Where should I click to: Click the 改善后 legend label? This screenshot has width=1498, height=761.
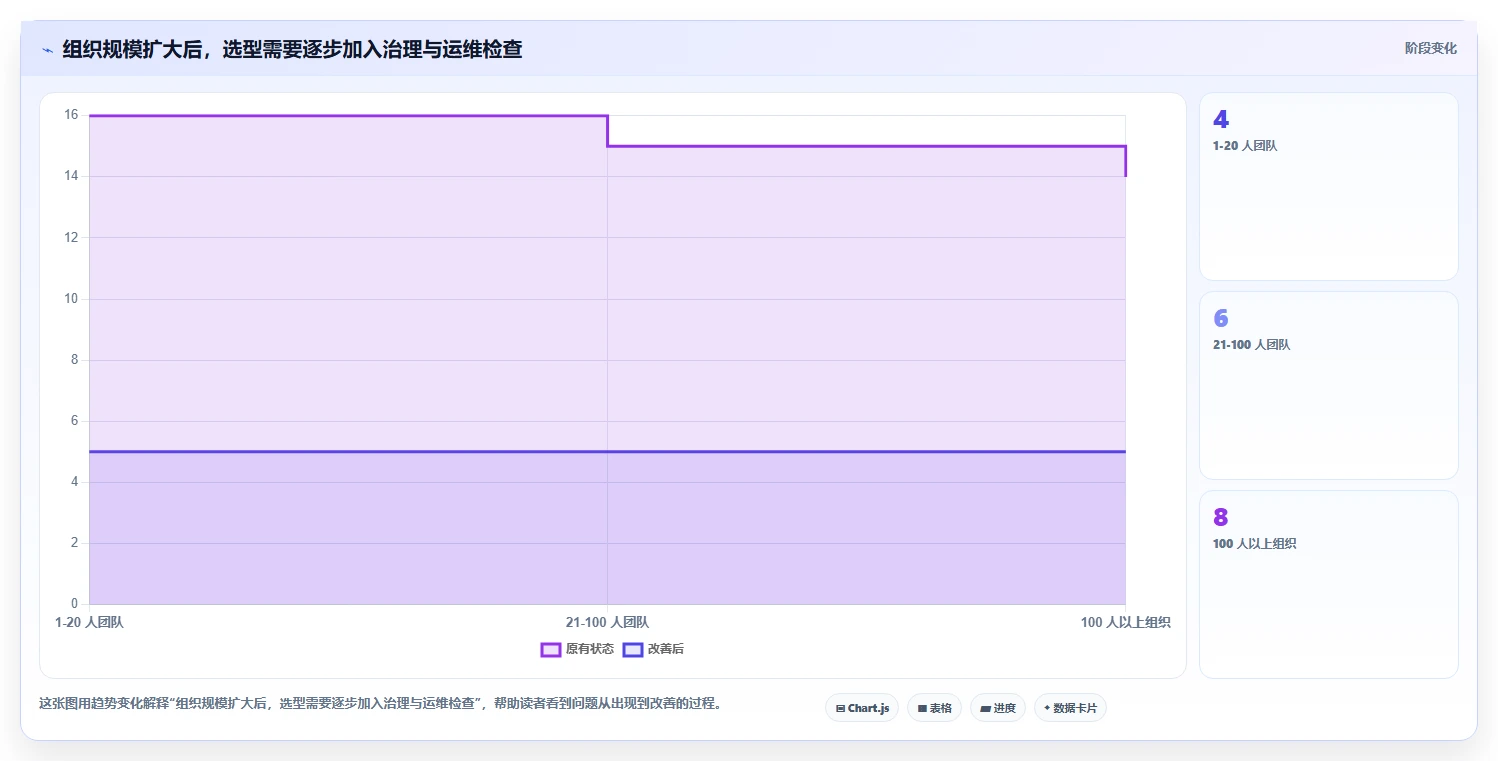(666, 649)
